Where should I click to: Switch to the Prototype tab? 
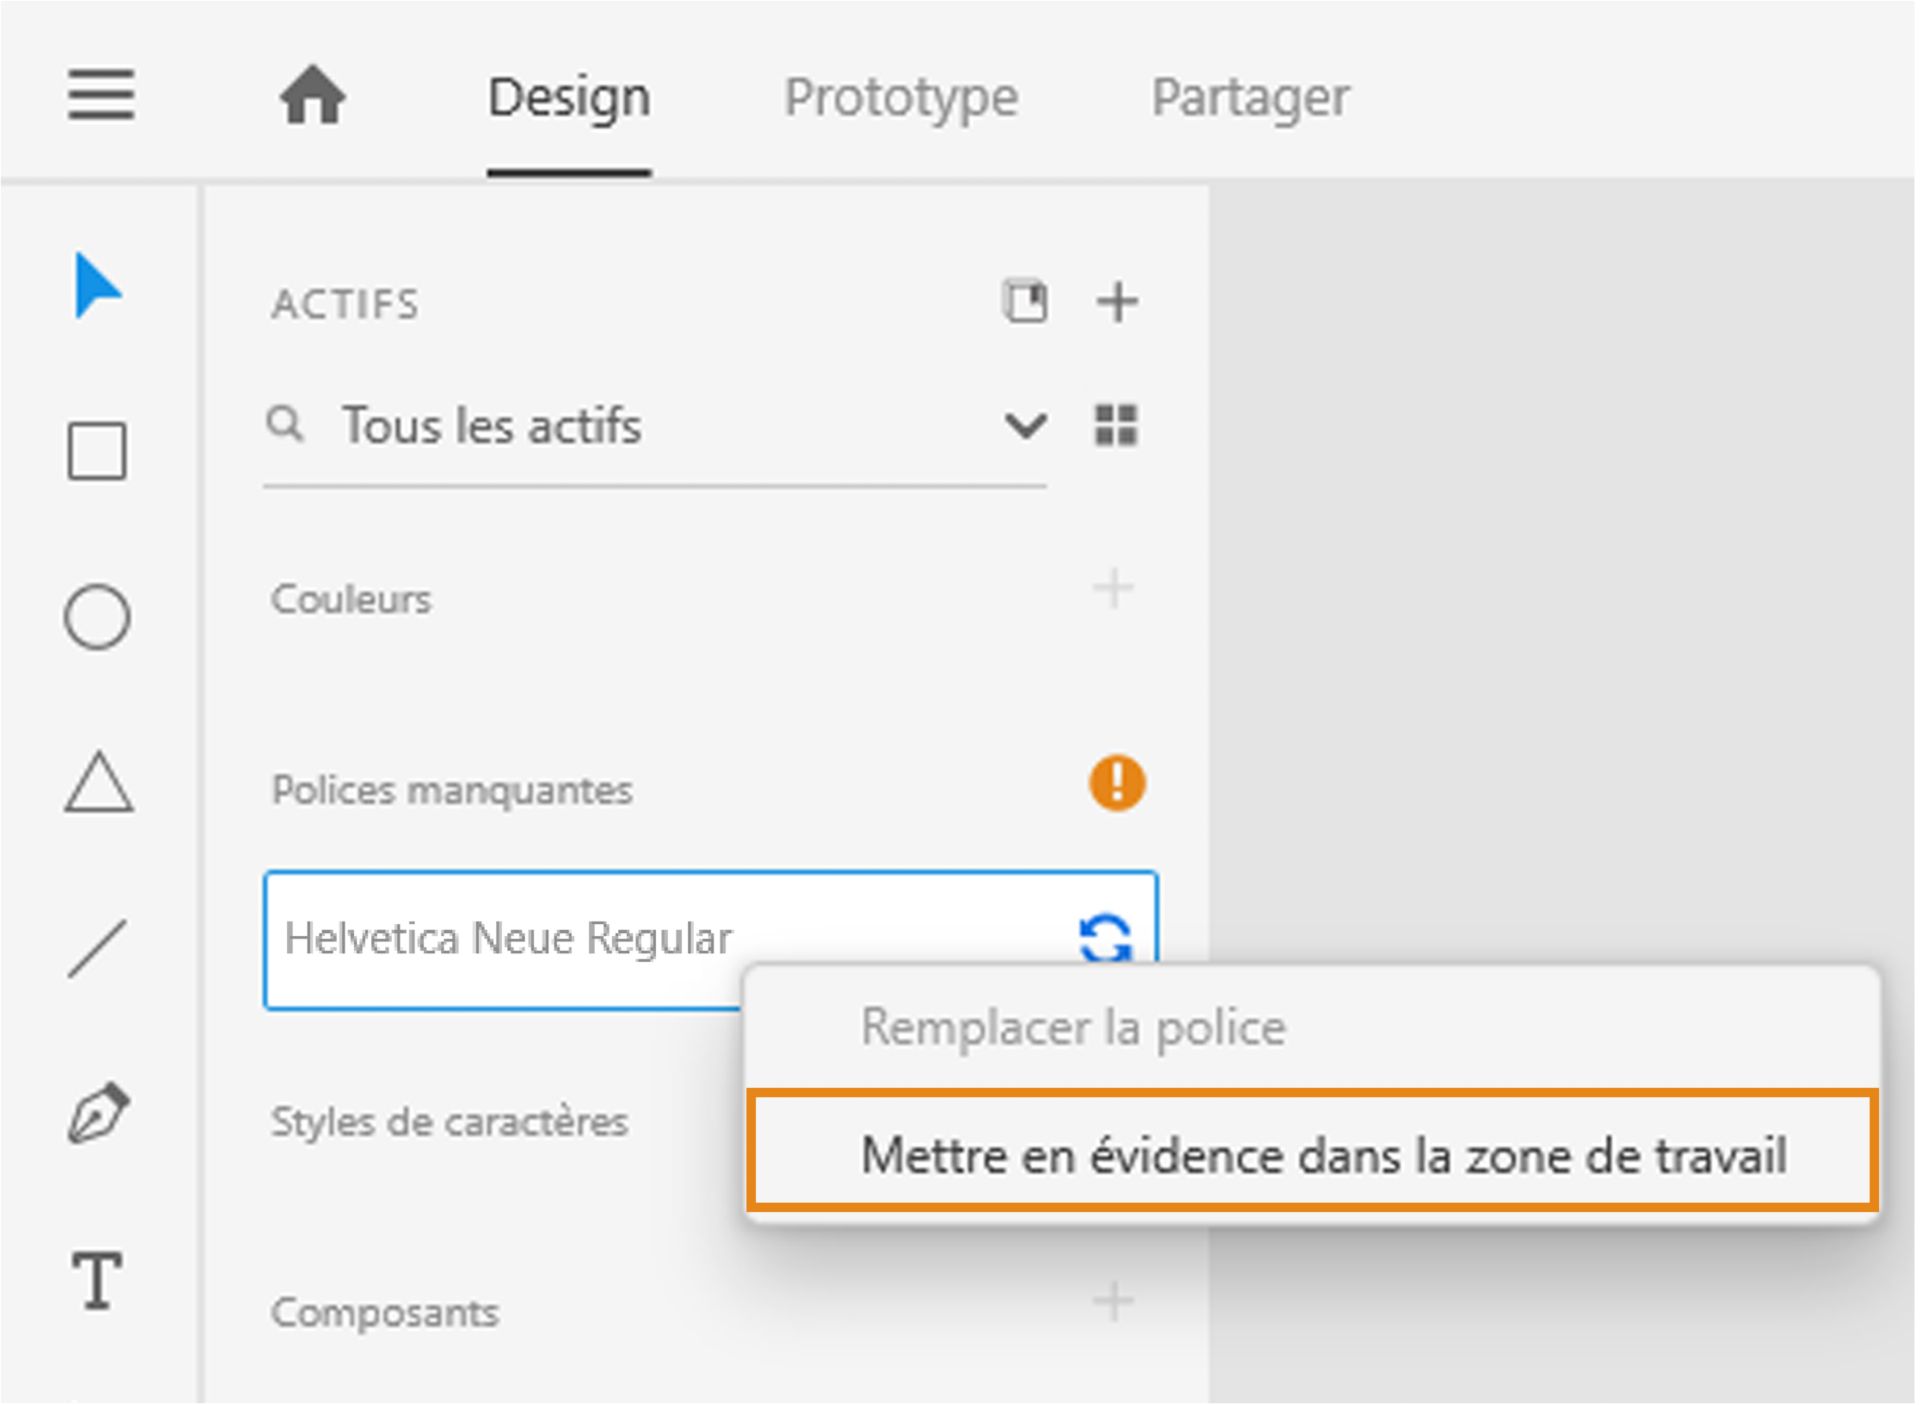[900, 96]
